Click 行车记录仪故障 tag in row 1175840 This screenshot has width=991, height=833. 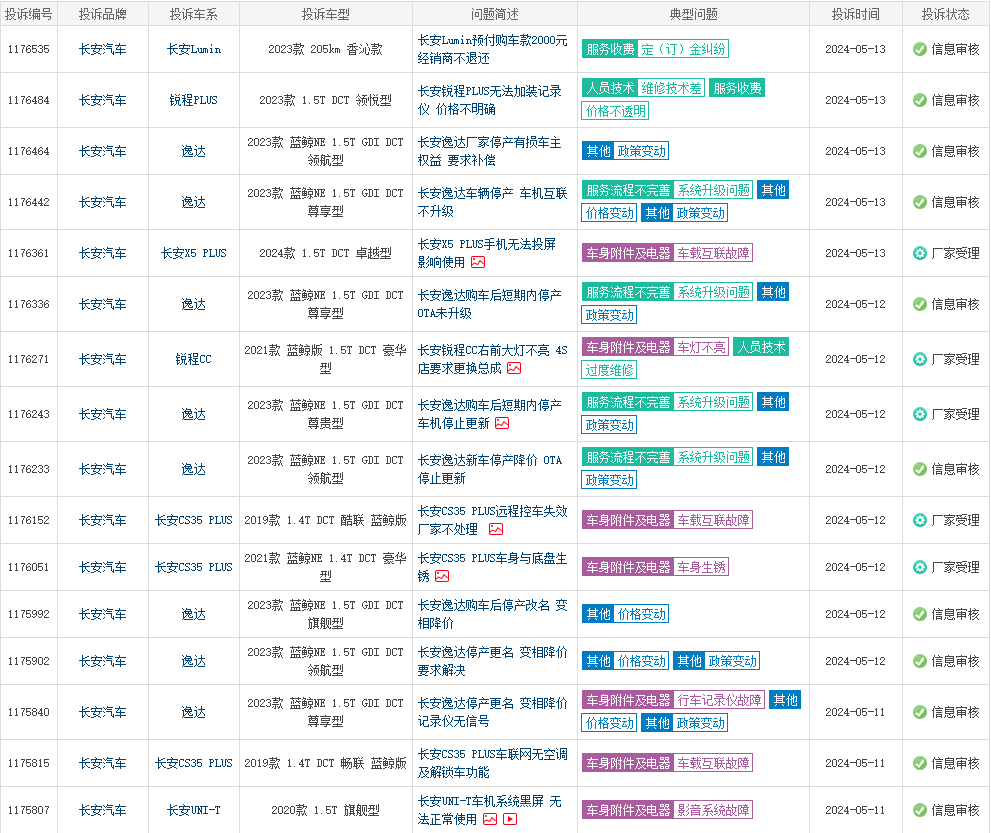coord(719,700)
